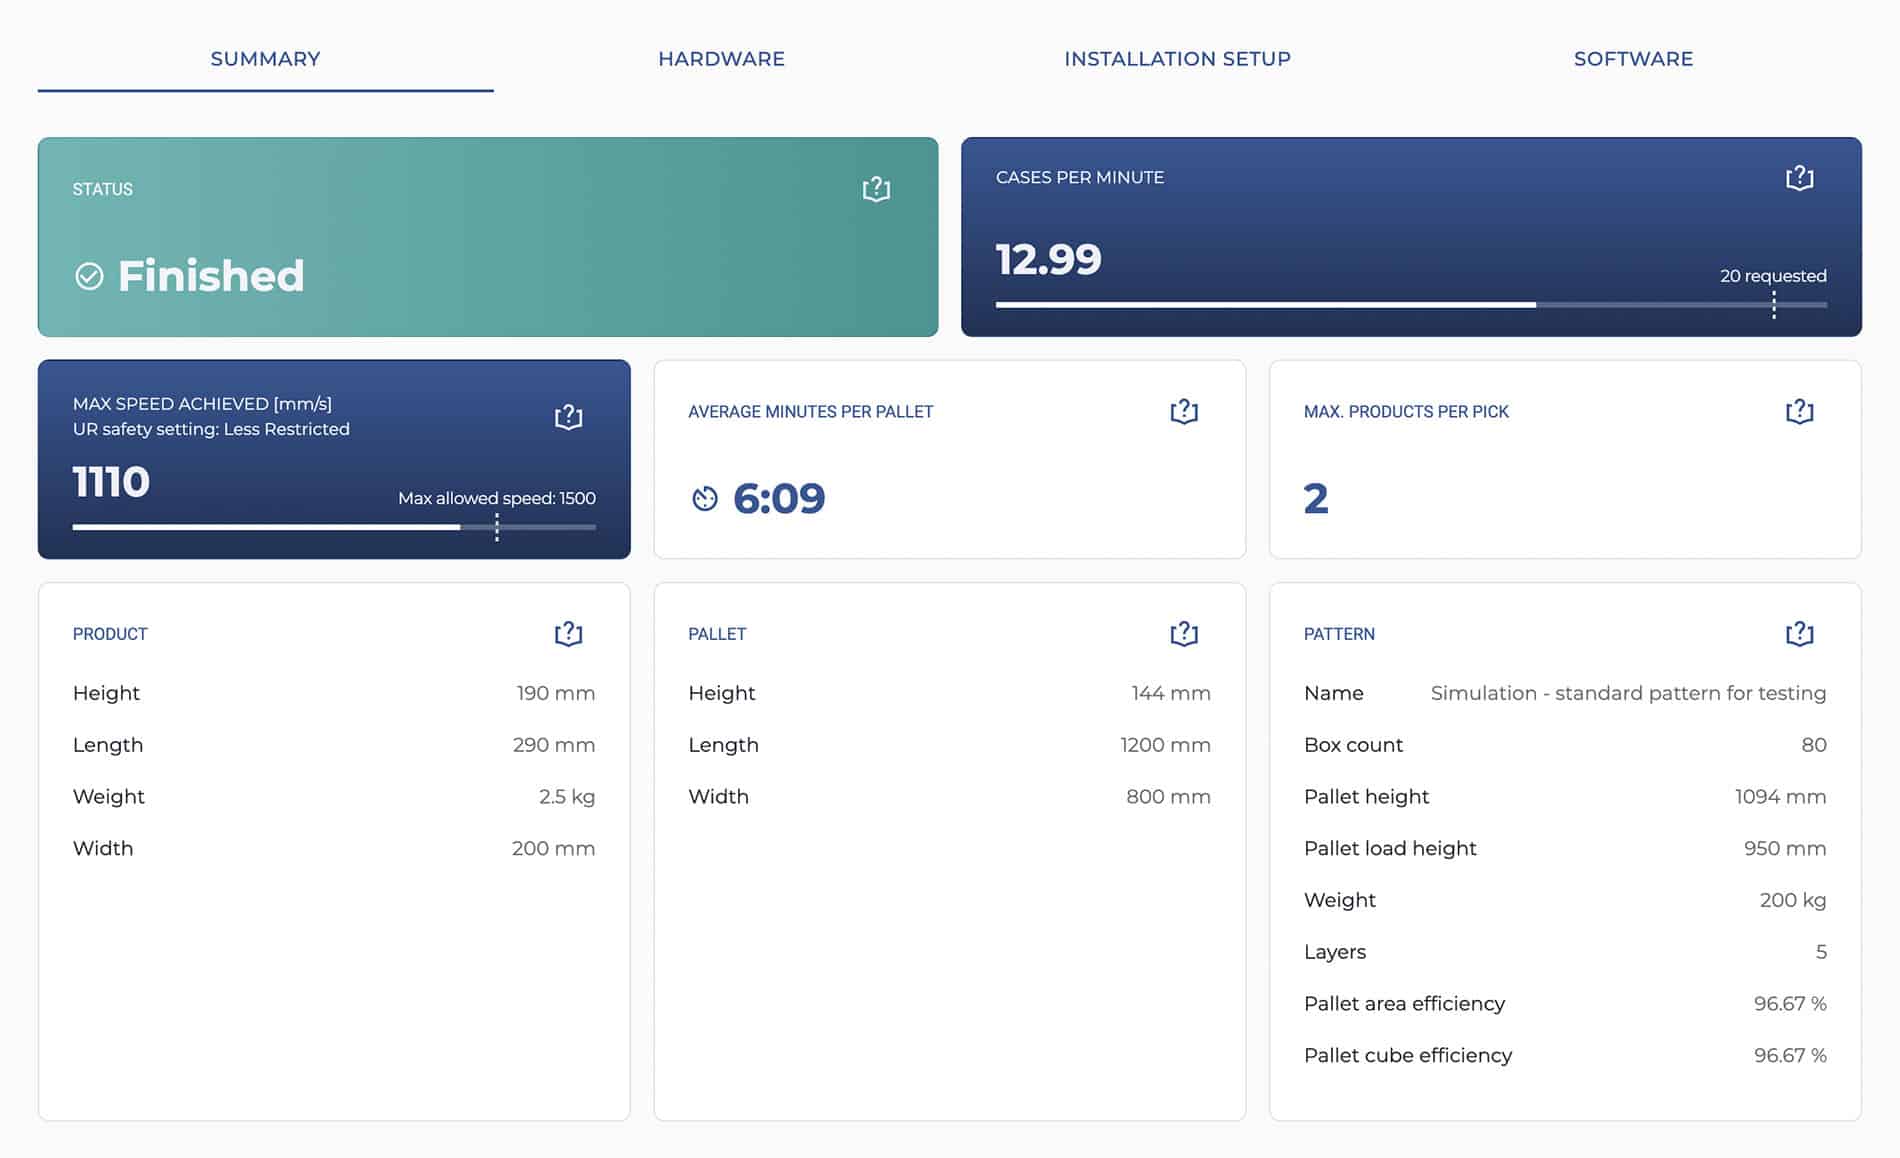The image size is (1900, 1158).
Task: Click Box count value 80
Action: click(x=1813, y=745)
